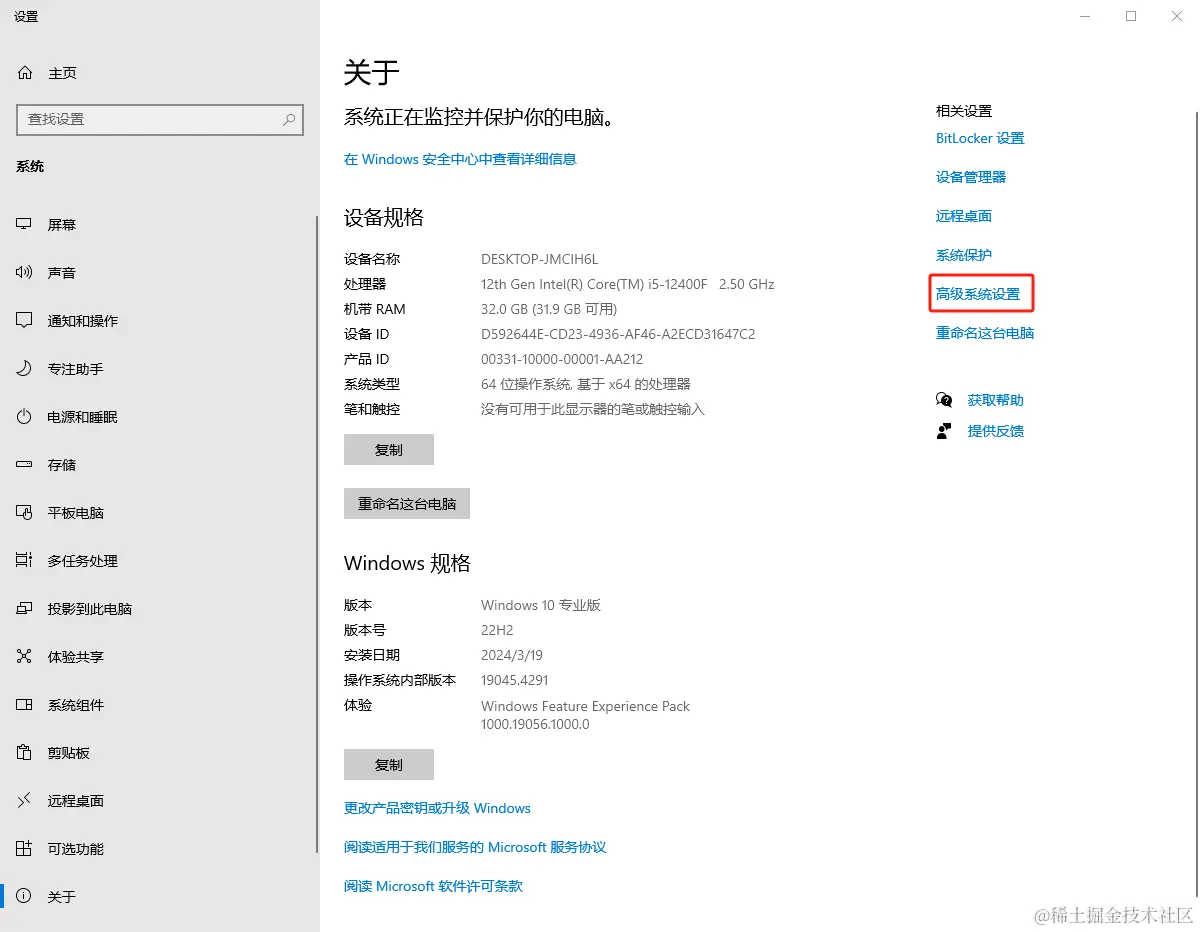Screen dimensions: 1200x932
Task: Click the Optional features icon
Action: pyautogui.click(x=25, y=849)
